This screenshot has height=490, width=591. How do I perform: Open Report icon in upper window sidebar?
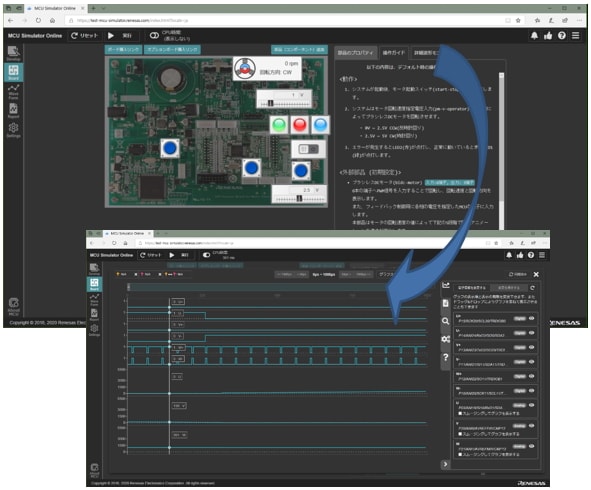(14, 110)
